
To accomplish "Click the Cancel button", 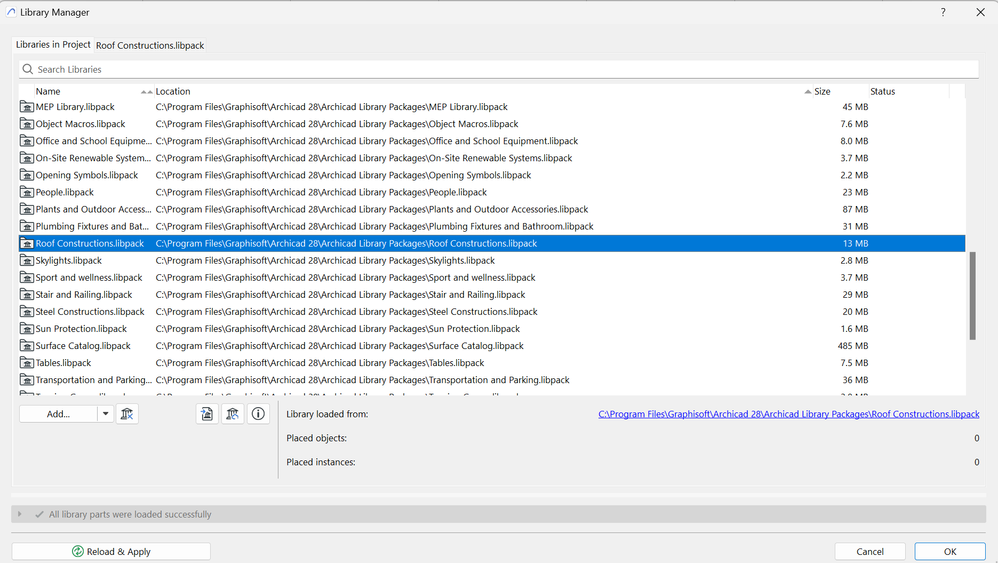I will pos(870,552).
